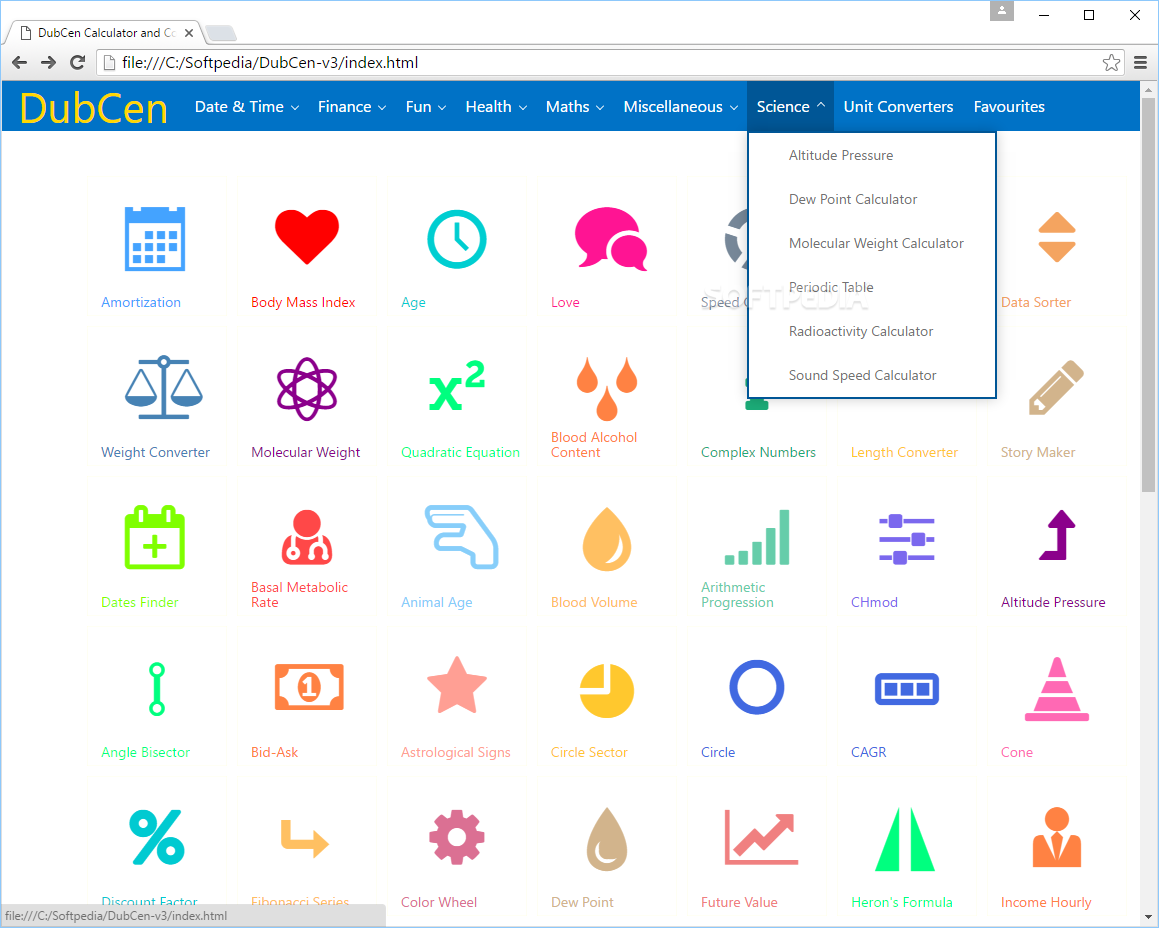The image size is (1159, 928).
Task: Click the Basal Metabolic Rate doctor icon
Action: pyautogui.click(x=307, y=538)
